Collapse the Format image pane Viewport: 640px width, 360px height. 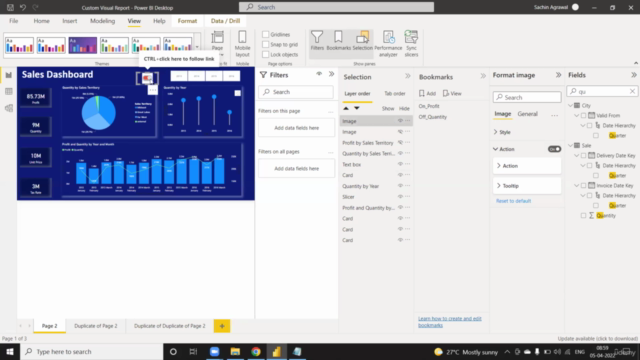pyautogui.click(x=558, y=75)
